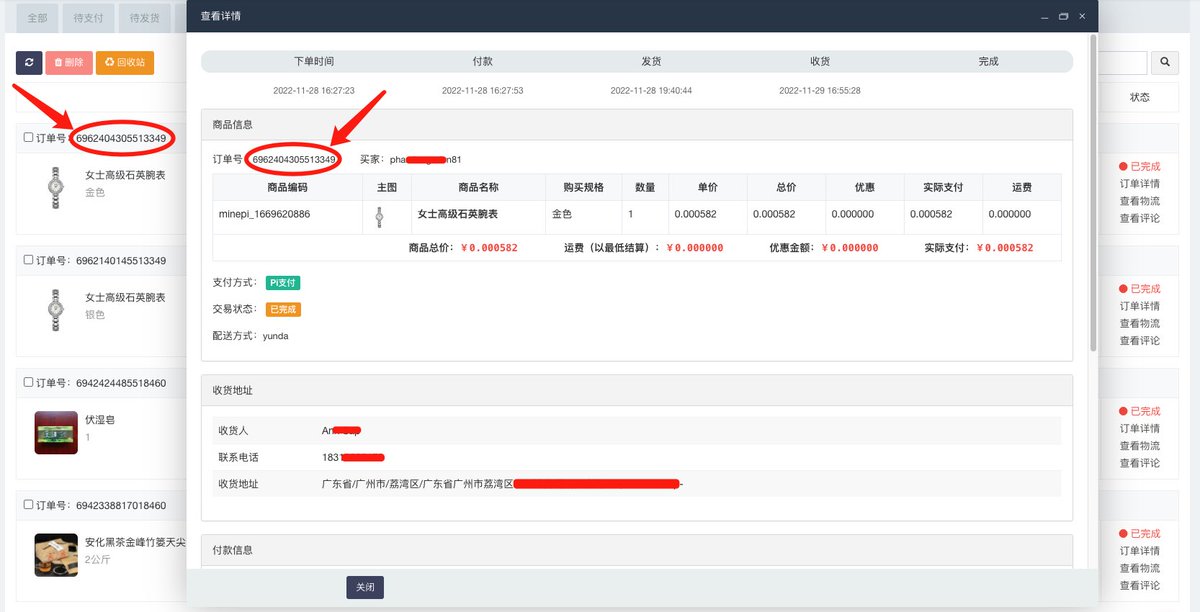Viewport: 1200px width, 612px height.
Task: Click the 付款信息 section header
Action: (x=636, y=550)
